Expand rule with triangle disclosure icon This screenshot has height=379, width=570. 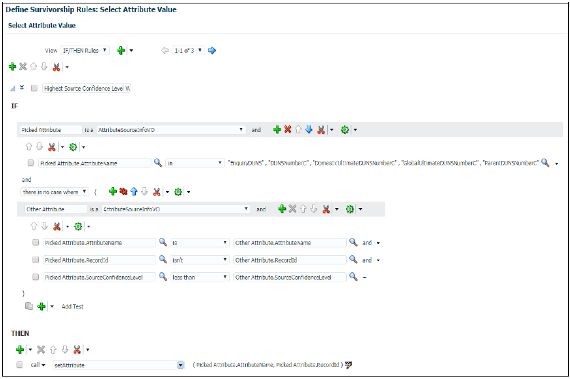[13, 88]
